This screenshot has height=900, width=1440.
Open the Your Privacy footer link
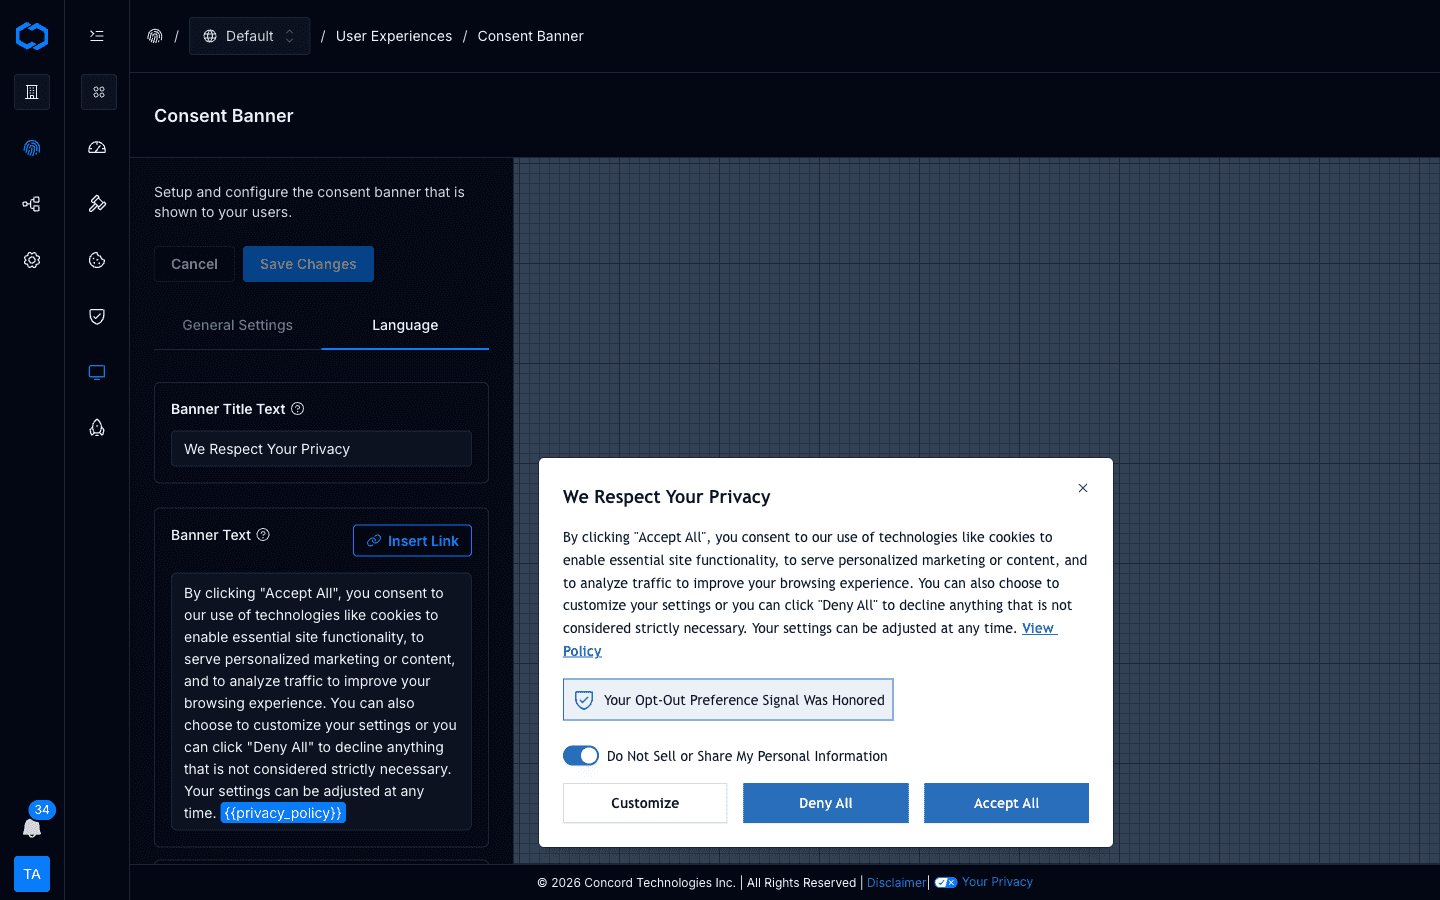click(x=997, y=882)
